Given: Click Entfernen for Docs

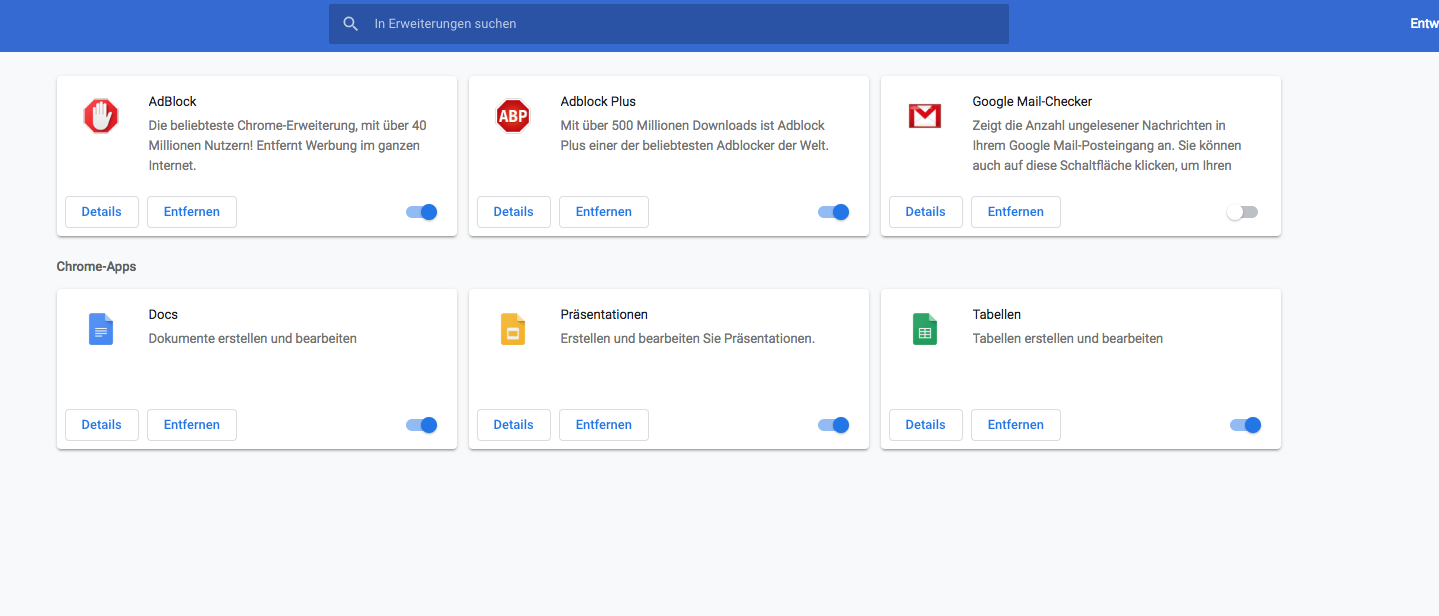Looking at the screenshot, I should point(192,425).
